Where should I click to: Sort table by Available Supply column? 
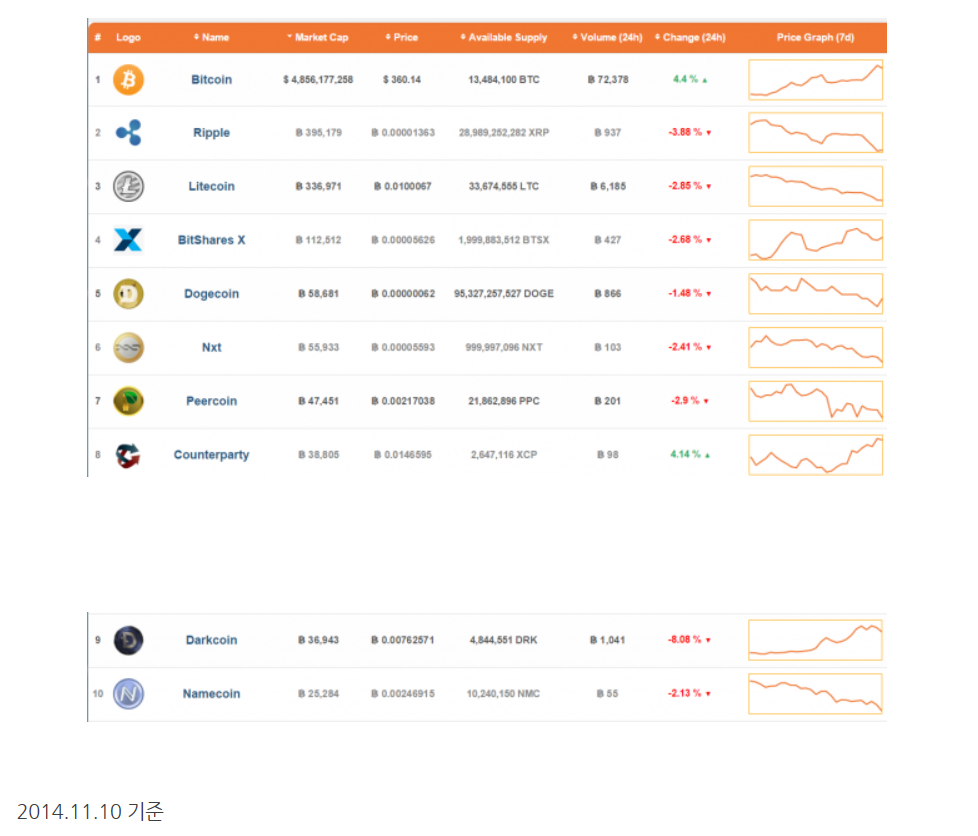click(503, 37)
